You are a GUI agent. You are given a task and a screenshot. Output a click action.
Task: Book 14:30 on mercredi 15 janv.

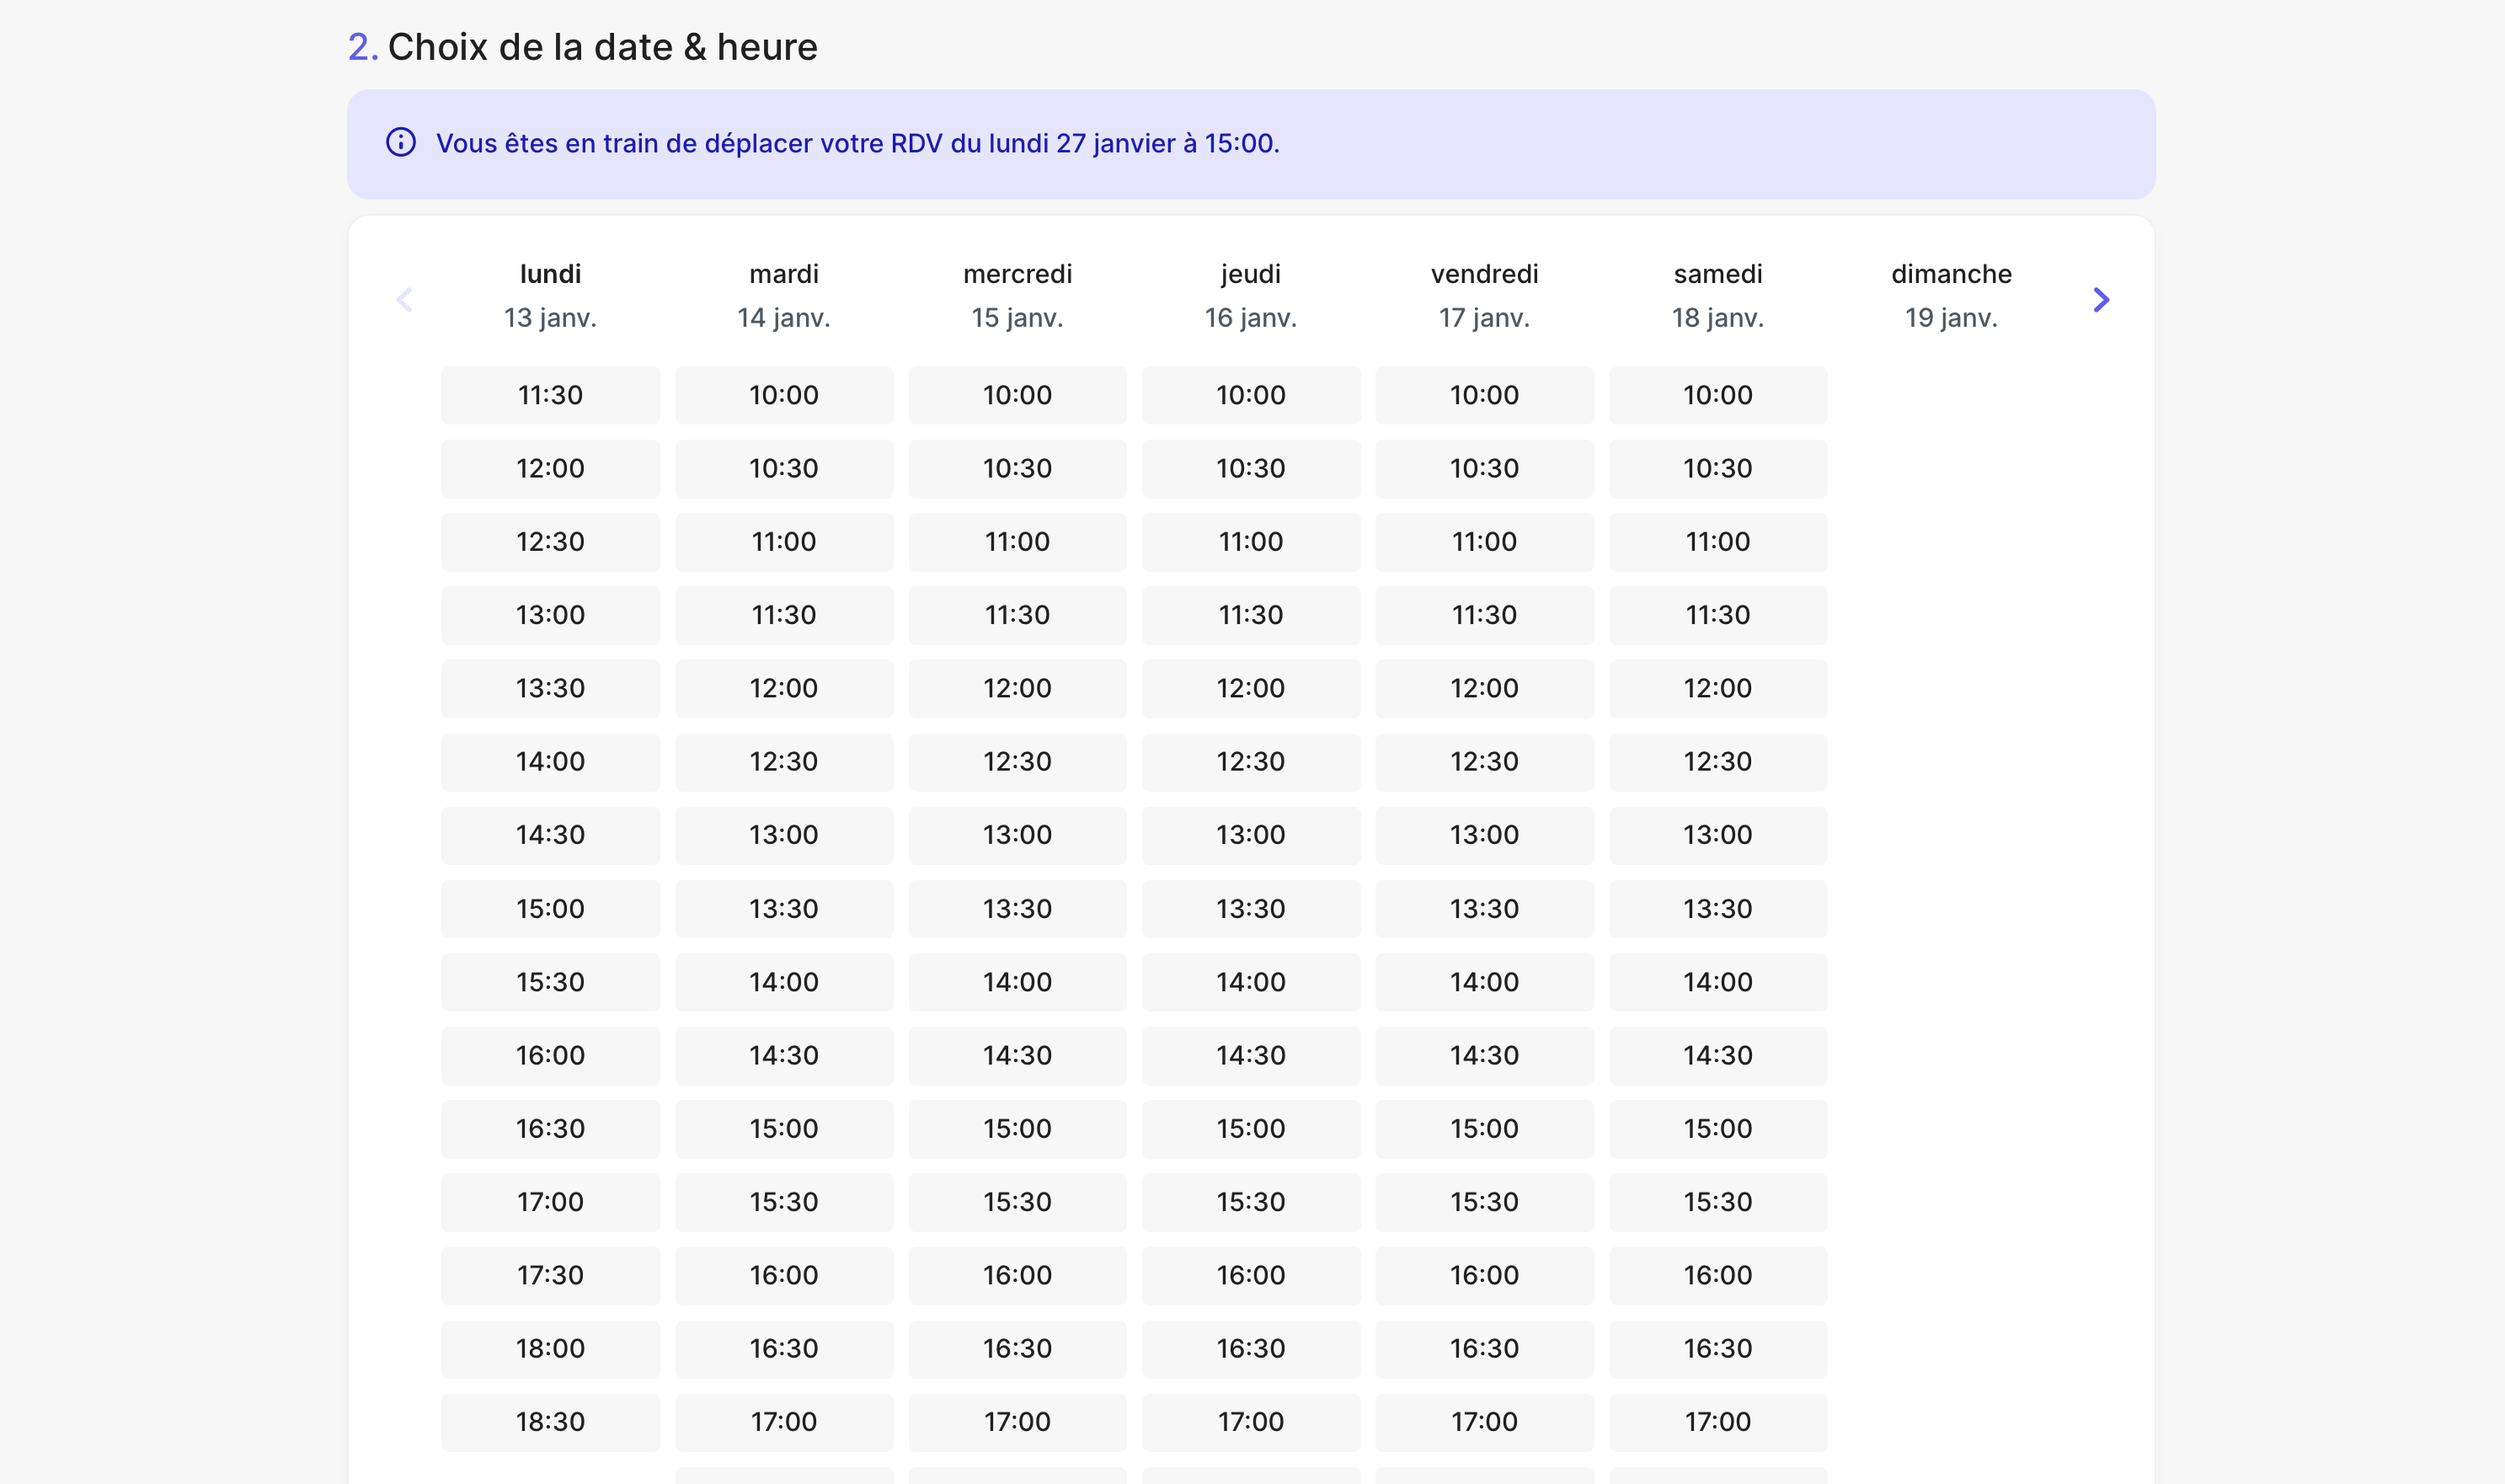1017,1055
